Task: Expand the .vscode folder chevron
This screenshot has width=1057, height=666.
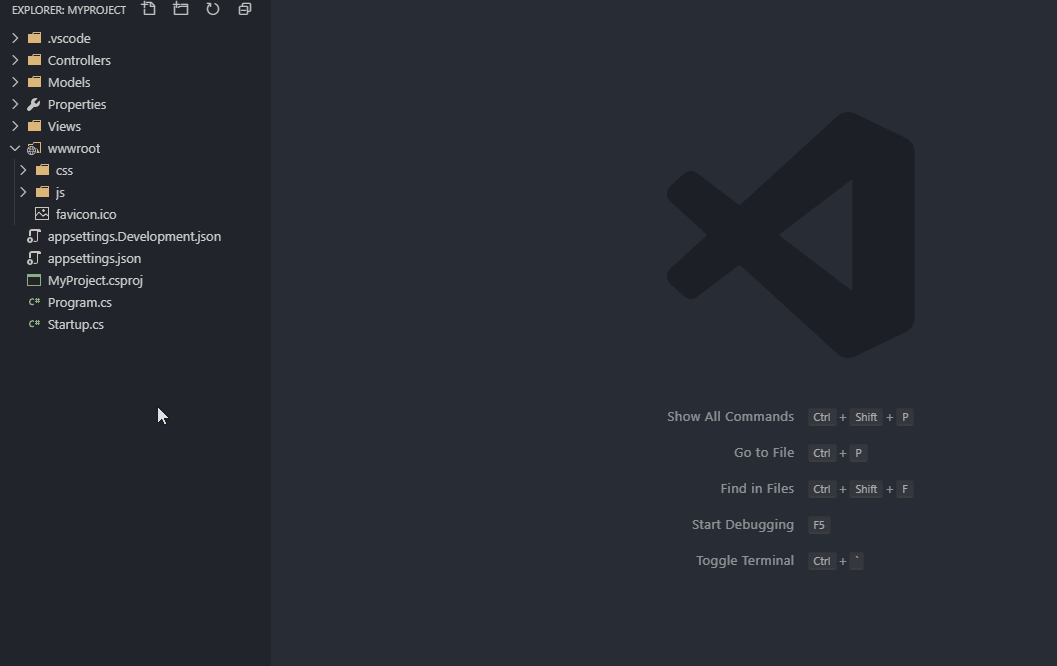Action: (15, 38)
